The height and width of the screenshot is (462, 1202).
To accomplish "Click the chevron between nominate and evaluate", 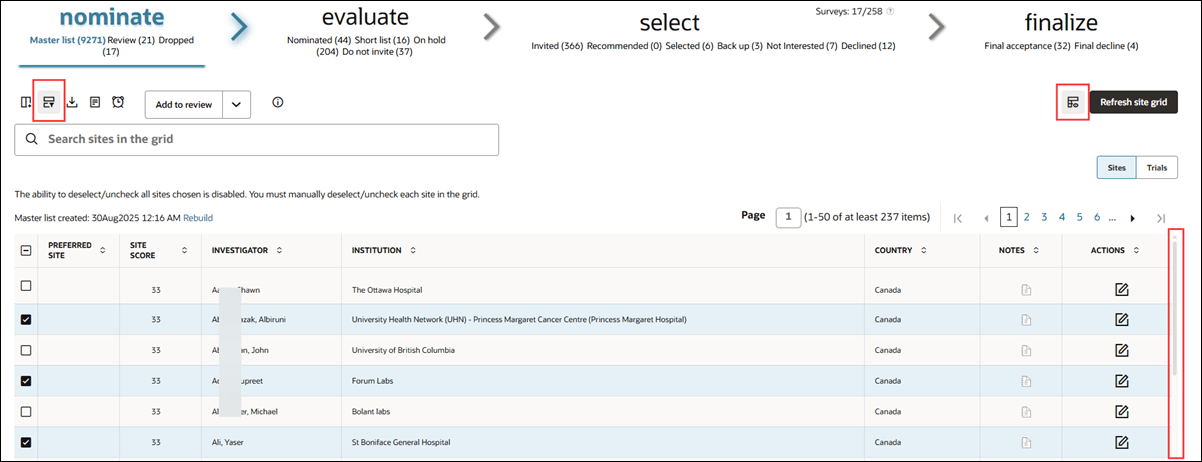I will point(240,27).
